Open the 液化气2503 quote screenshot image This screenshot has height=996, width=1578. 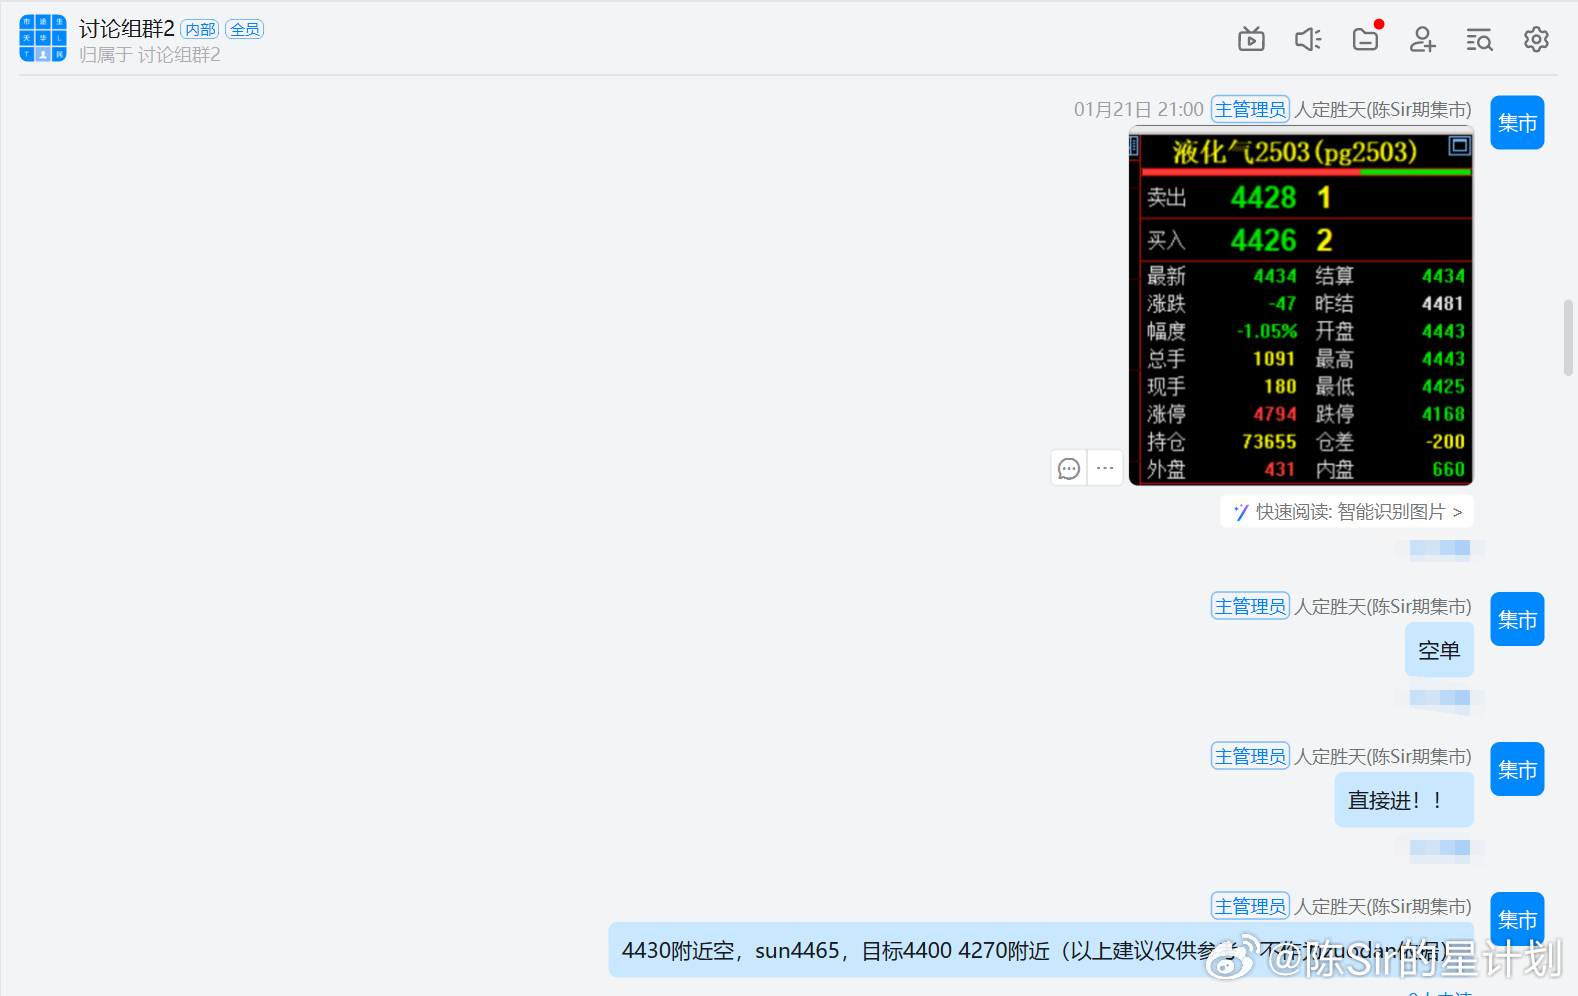[x=1301, y=307]
